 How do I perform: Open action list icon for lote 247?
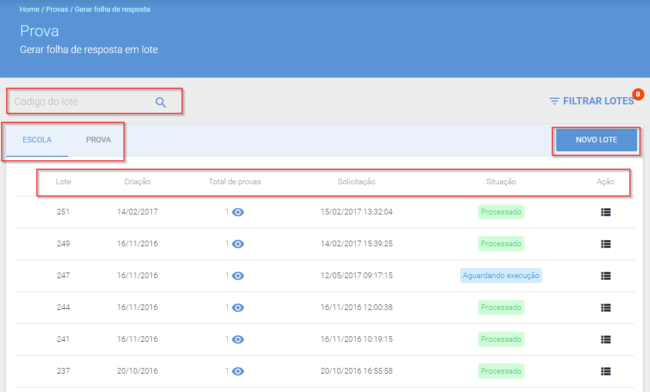(606, 276)
